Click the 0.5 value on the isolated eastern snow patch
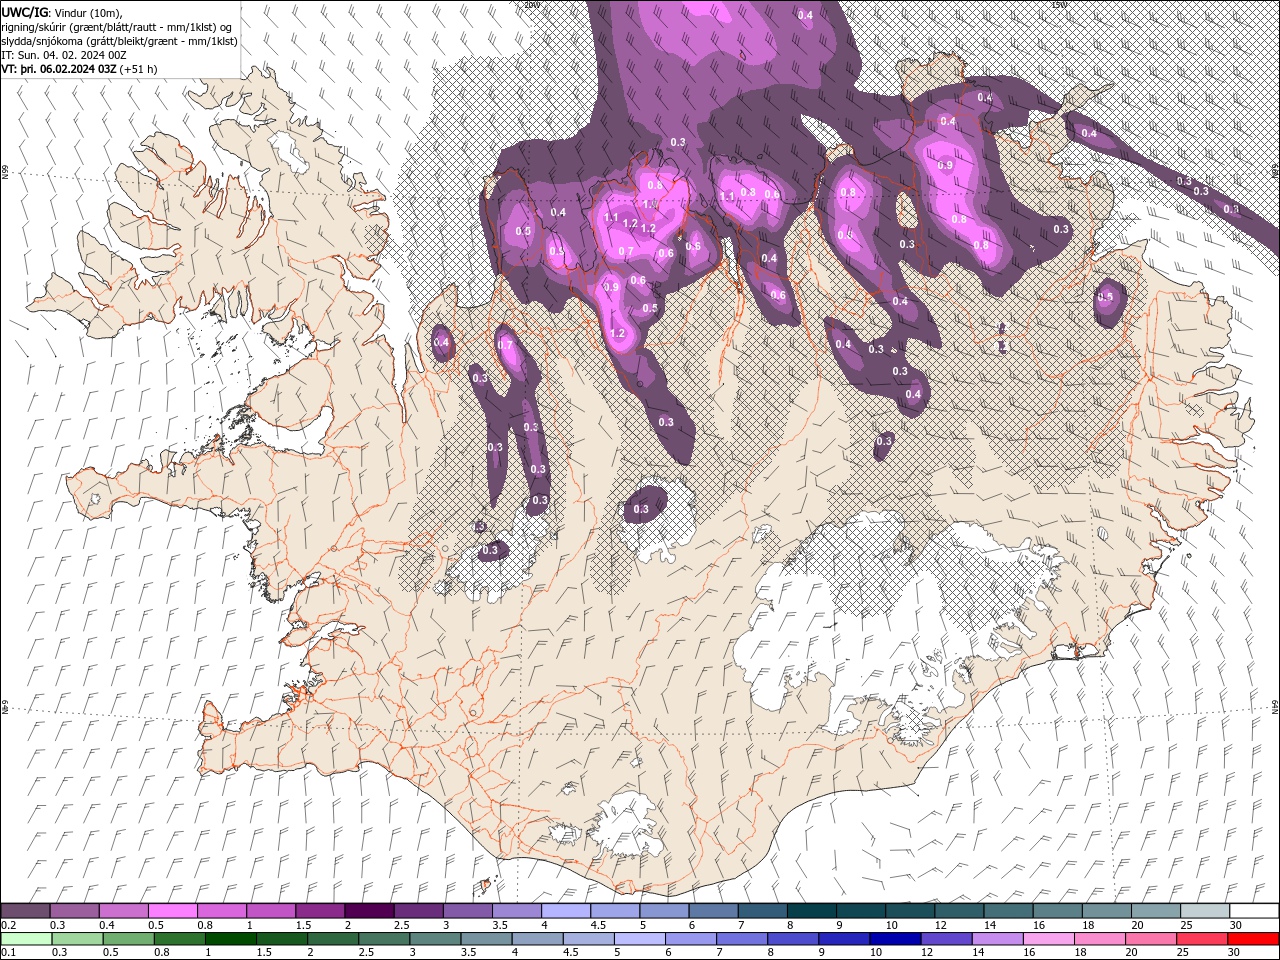The height and width of the screenshot is (960, 1280). [1106, 297]
